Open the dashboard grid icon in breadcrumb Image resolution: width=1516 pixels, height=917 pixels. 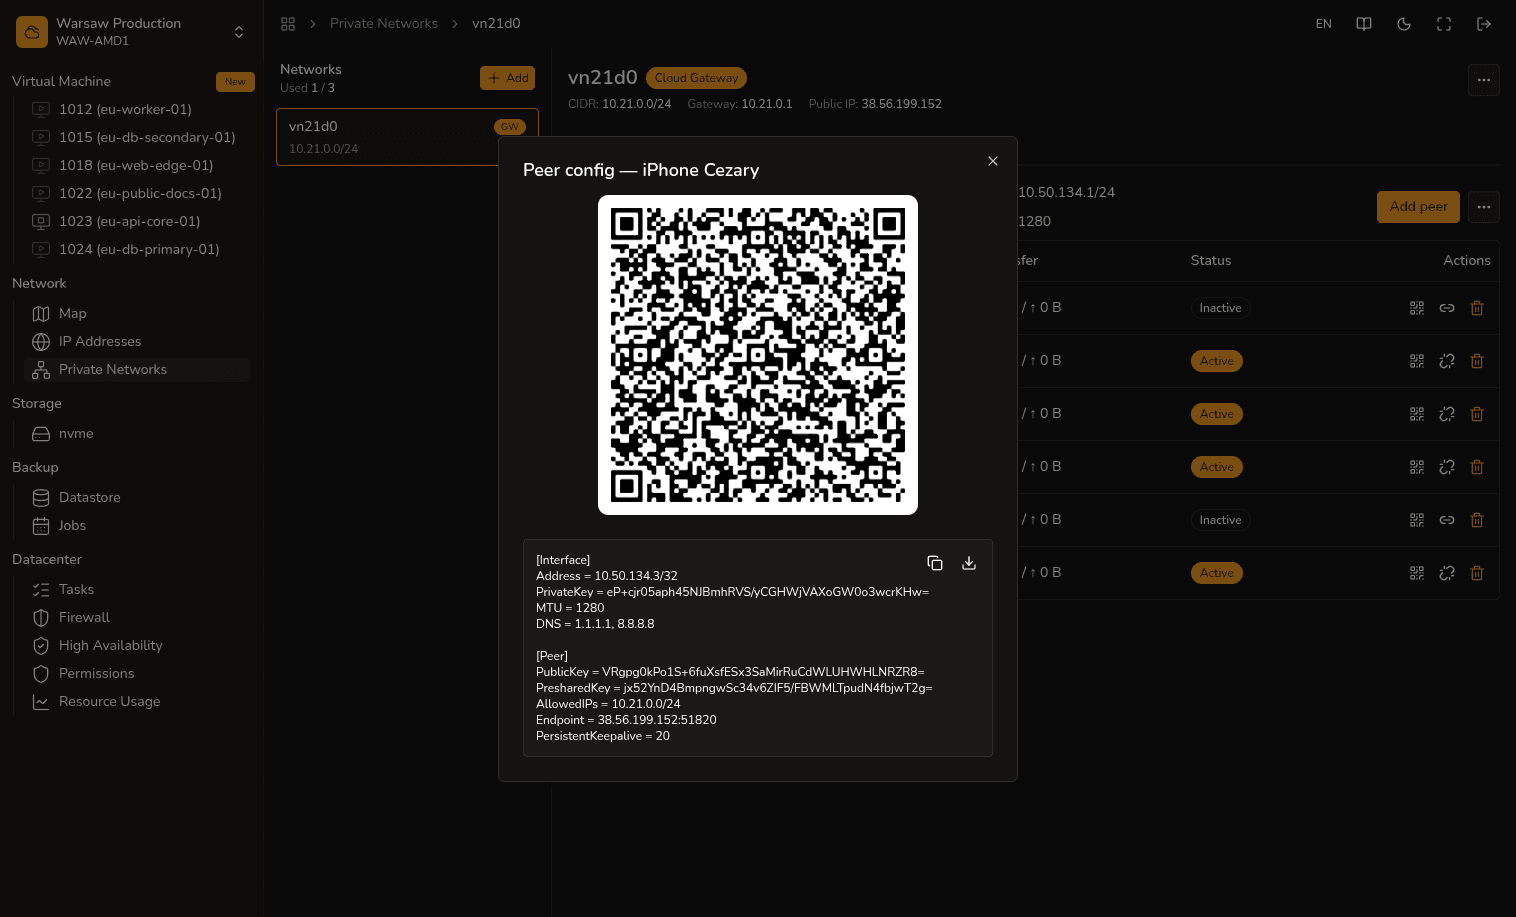click(x=288, y=24)
